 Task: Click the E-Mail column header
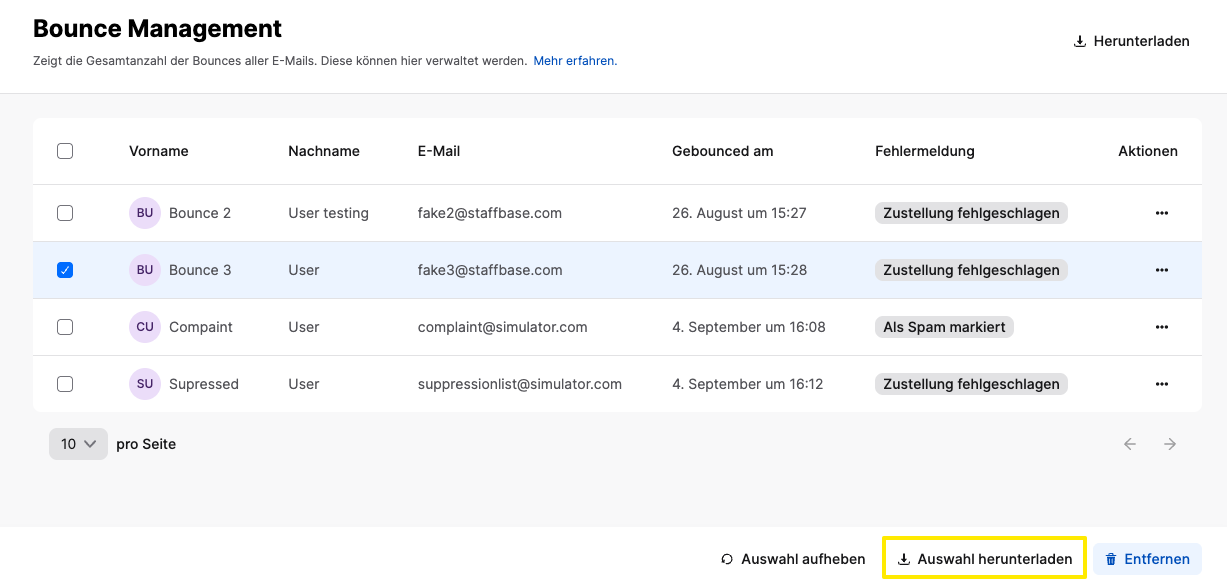click(x=439, y=151)
